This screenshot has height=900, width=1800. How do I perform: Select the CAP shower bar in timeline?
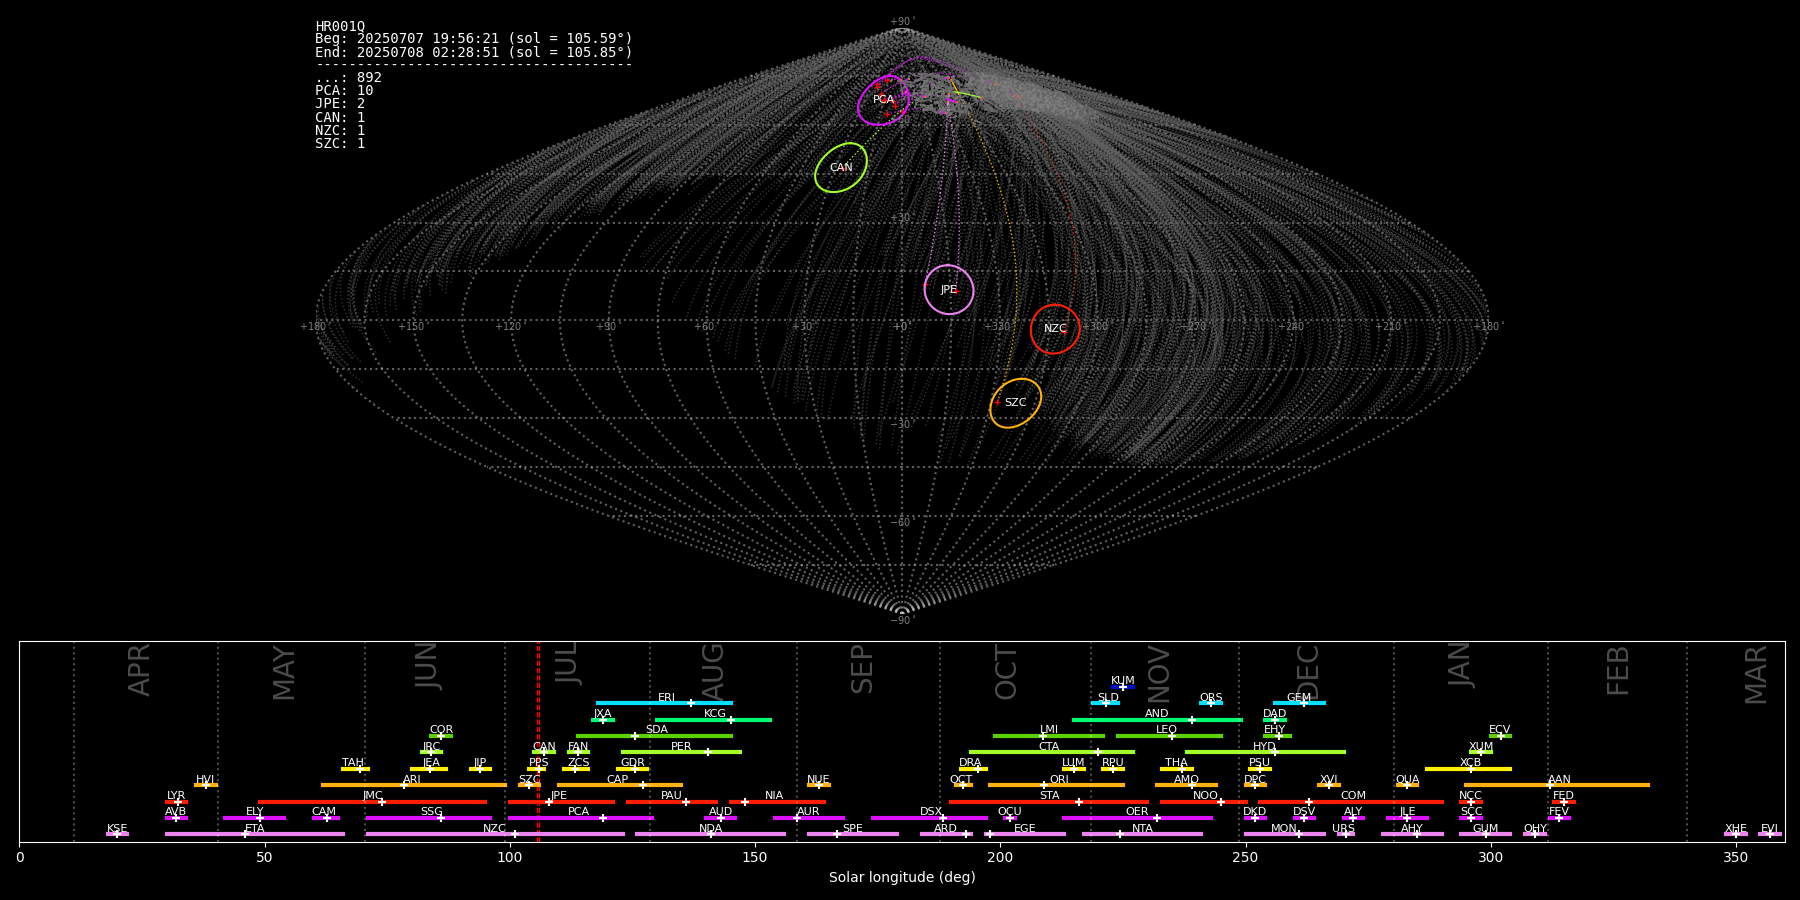pos(620,785)
